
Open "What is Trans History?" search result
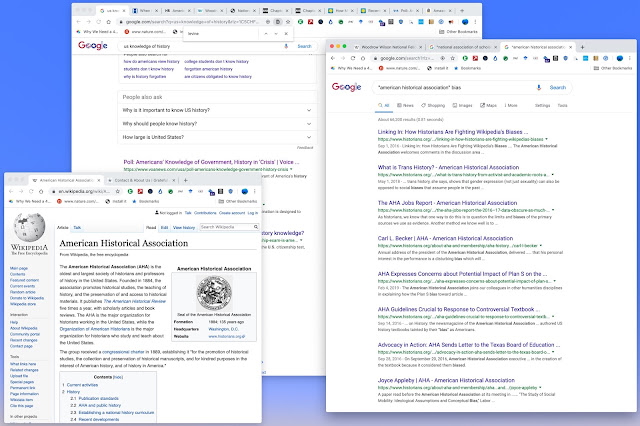tap(448, 167)
